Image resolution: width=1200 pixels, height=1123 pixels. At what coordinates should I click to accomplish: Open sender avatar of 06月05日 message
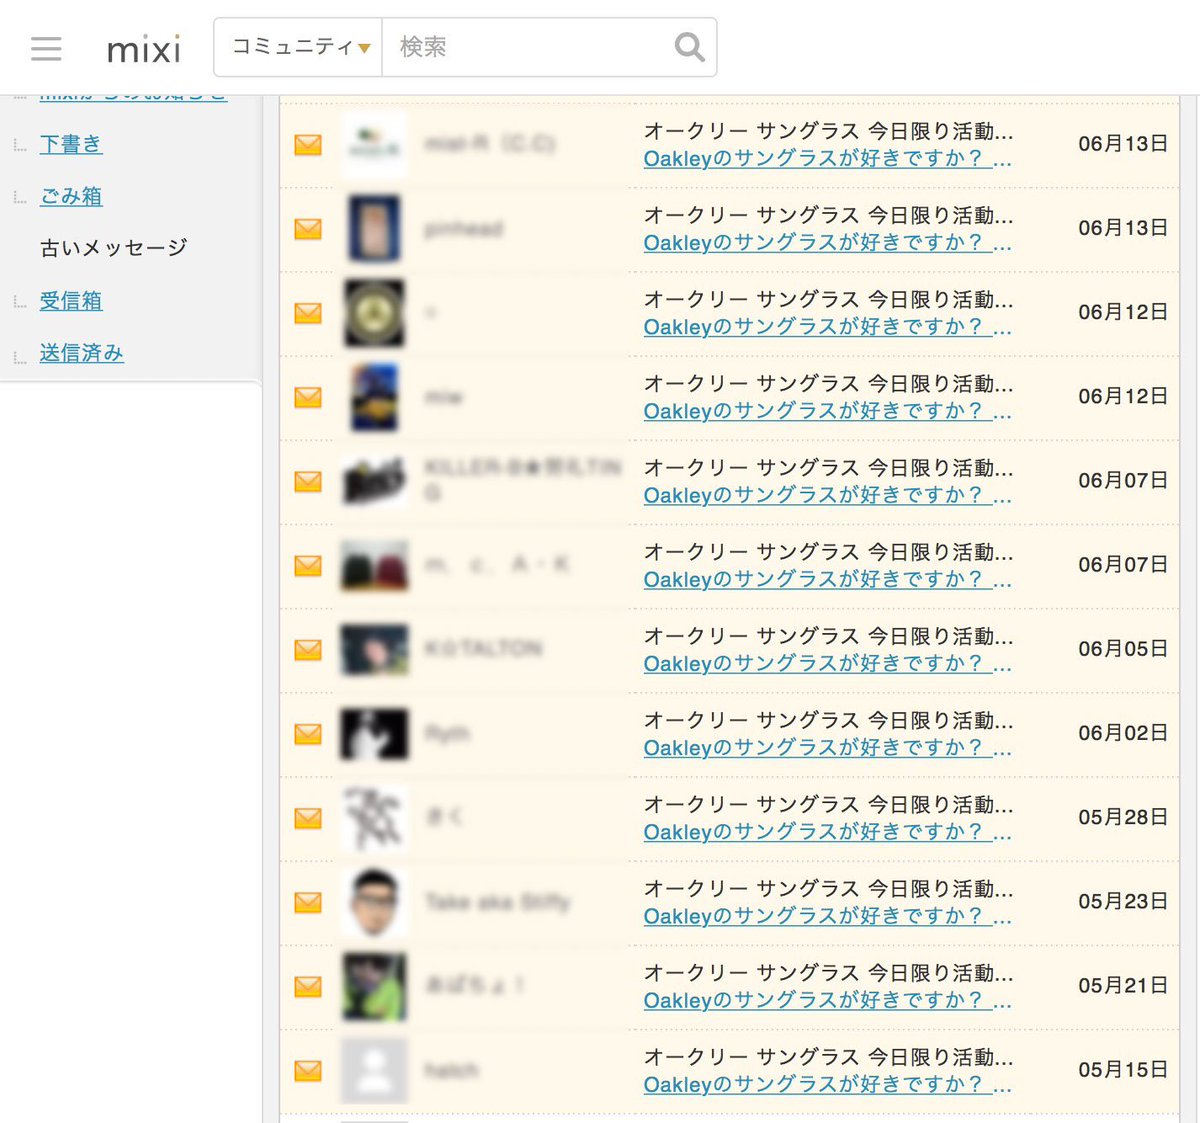click(x=374, y=650)
